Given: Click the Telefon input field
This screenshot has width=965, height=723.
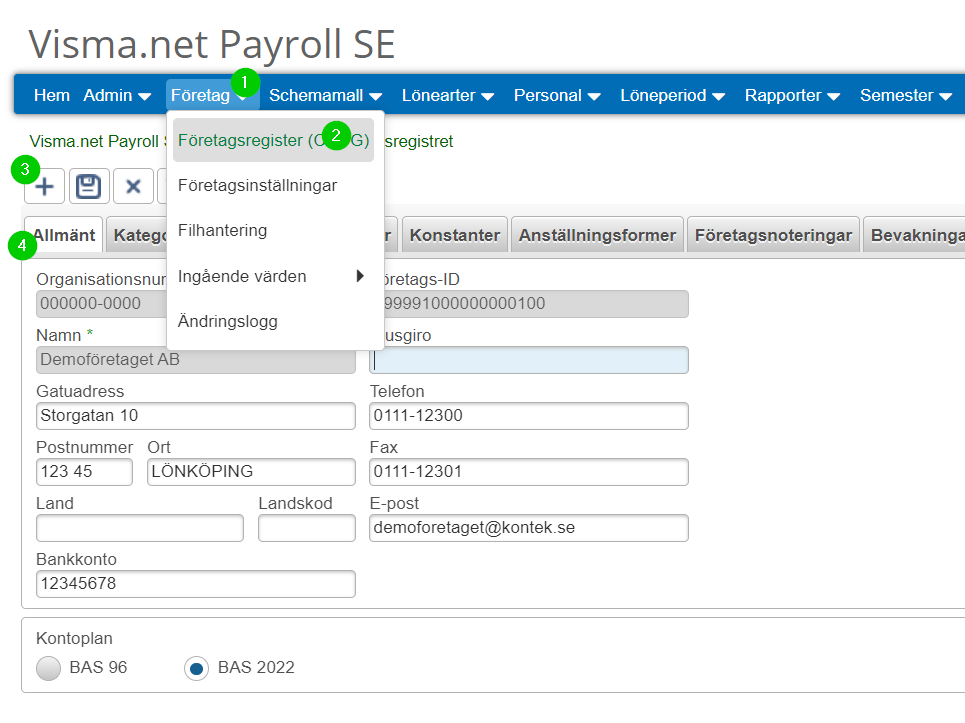Looking at the screenshot, I should 529,416.
